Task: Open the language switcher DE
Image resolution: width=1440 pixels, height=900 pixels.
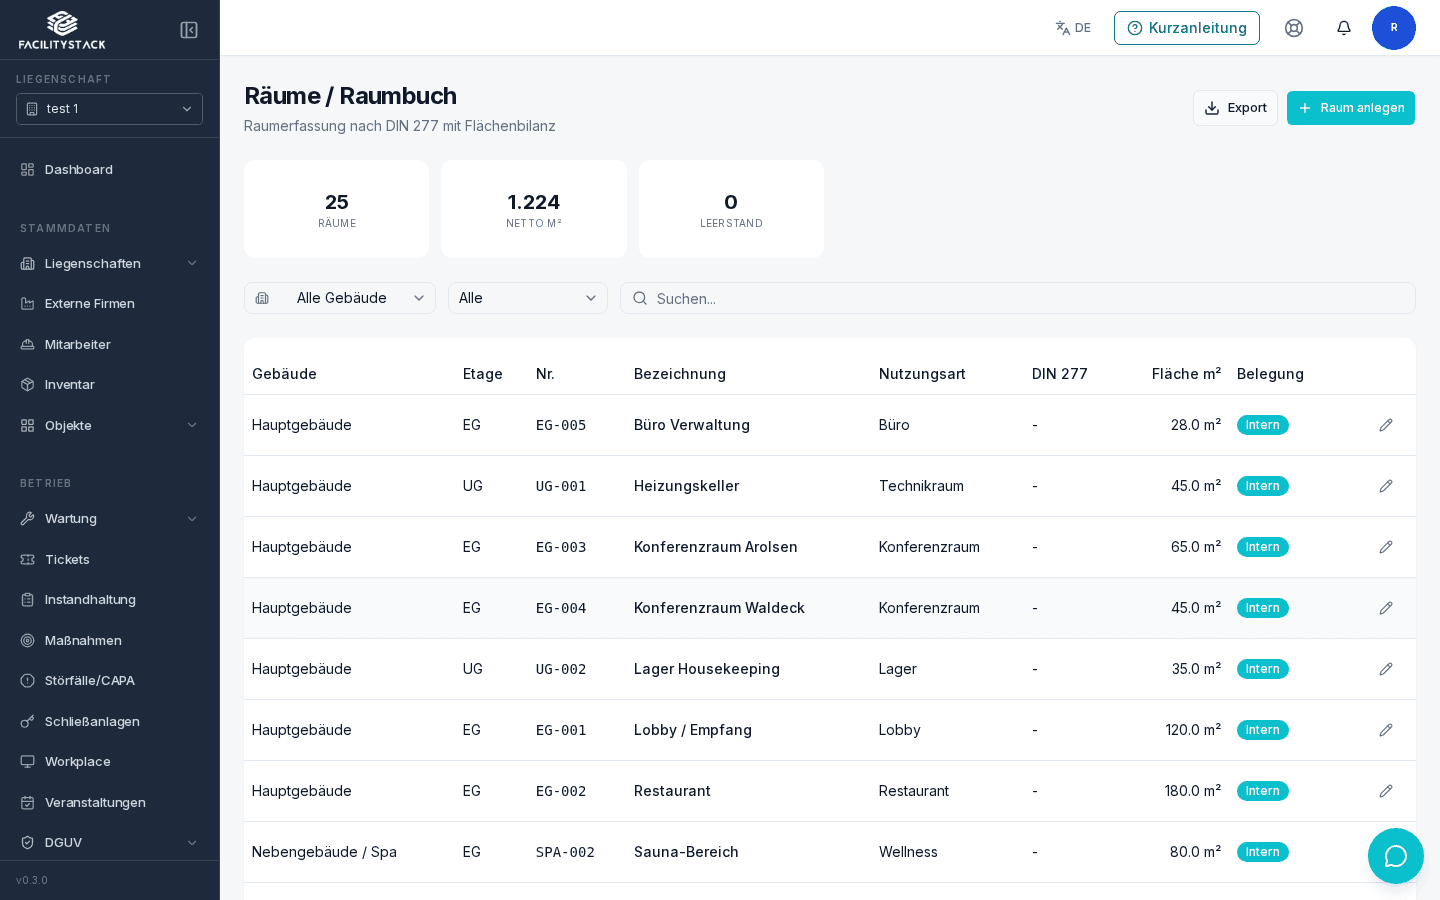Action: [x=1073, y=28]
